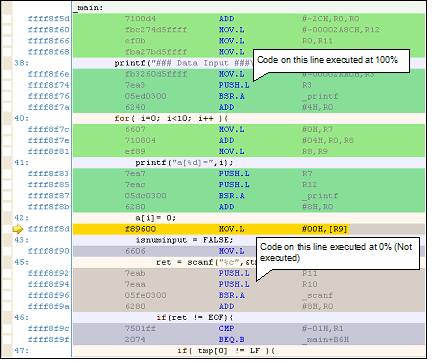Select the PUSH.L R12 instruction
Viewport: 443px width, 363px height.
249,185
